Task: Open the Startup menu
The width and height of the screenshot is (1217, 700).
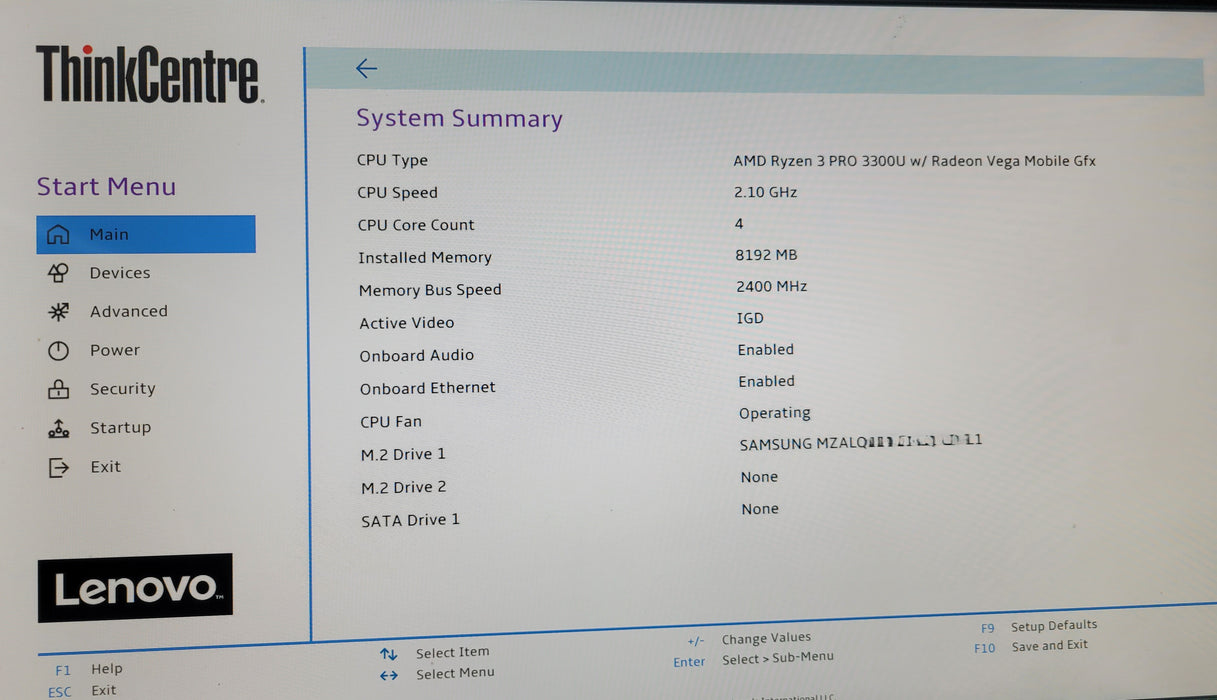Action: pos(120,428)
